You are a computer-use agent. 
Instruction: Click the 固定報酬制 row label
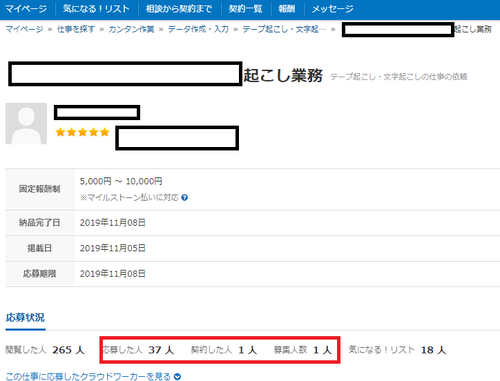(x=40, y=189)
